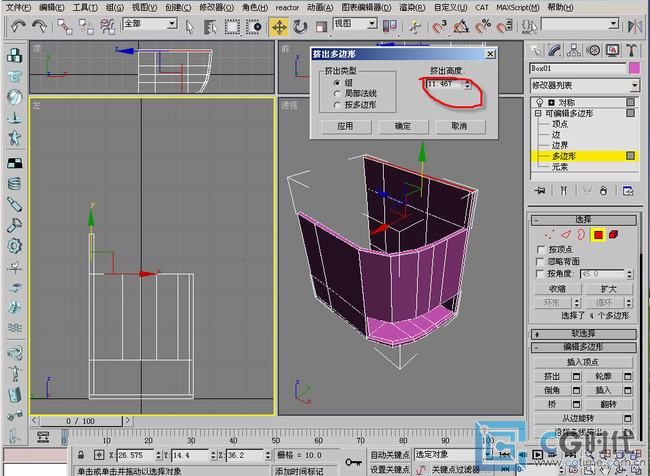Collapse the 编辑多边形 rollout
The image size is (650, 476).
pos(583,347)
